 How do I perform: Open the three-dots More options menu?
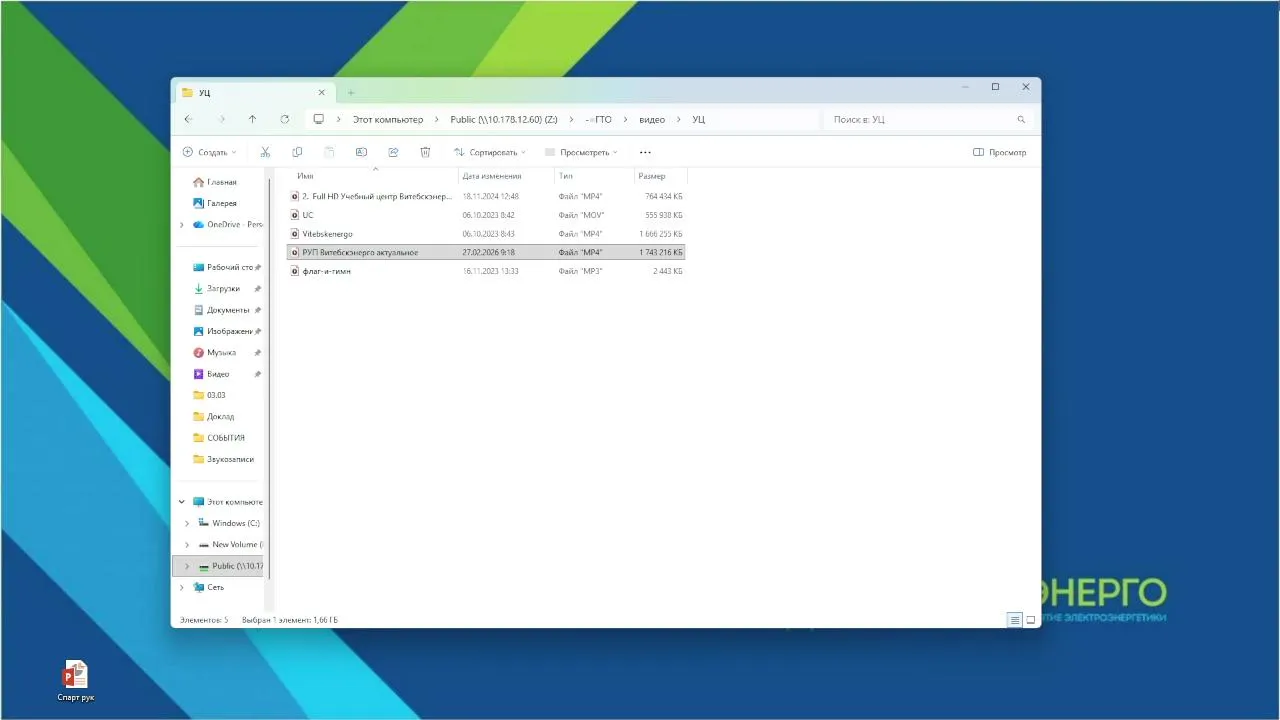[645, 152]
